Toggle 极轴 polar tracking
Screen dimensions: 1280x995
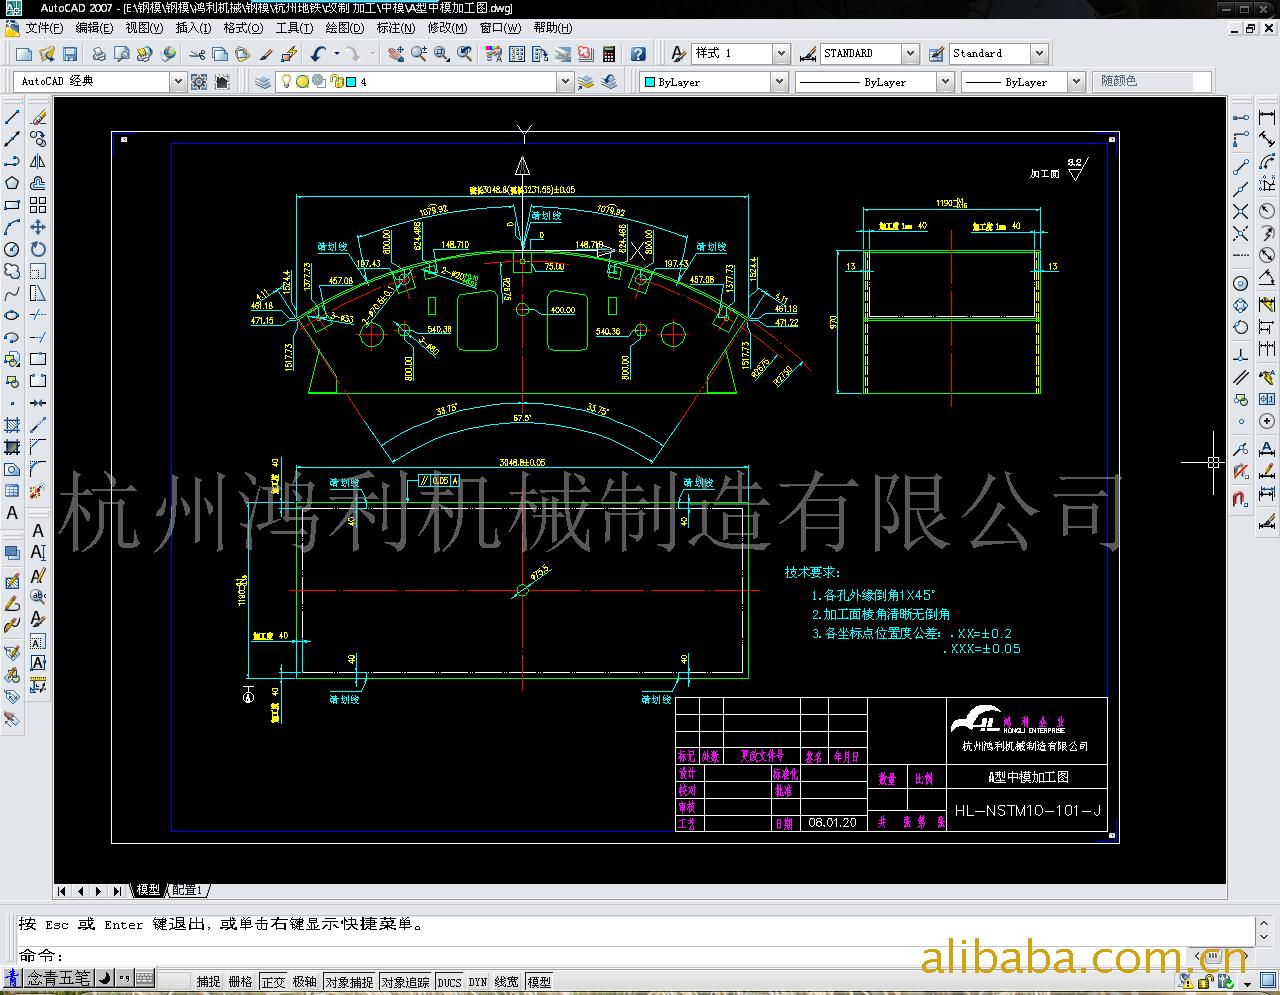point(305,982)
